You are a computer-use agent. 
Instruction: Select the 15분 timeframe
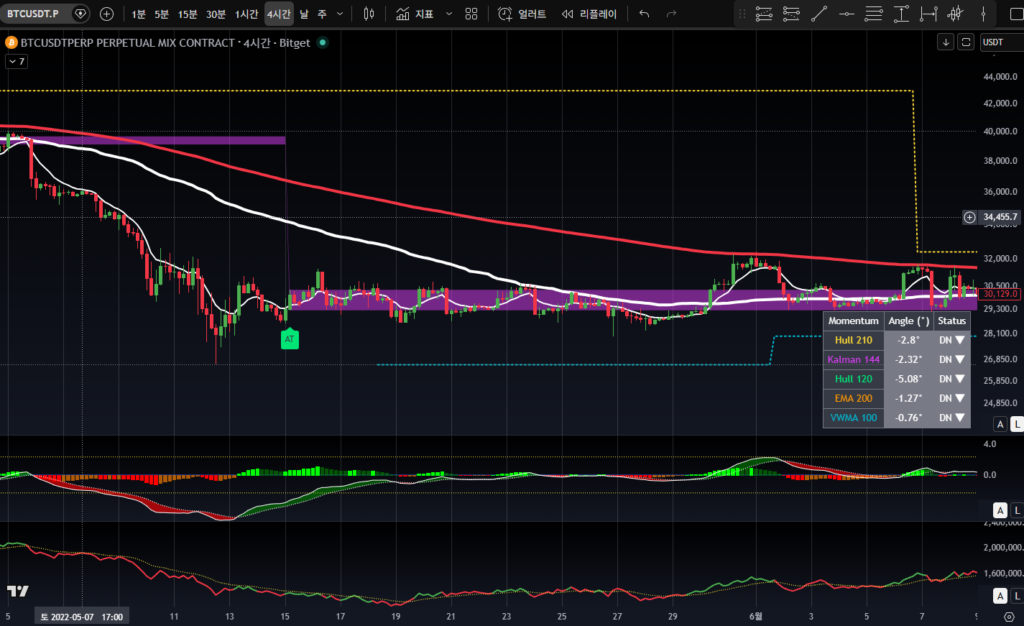click(187, 14)
